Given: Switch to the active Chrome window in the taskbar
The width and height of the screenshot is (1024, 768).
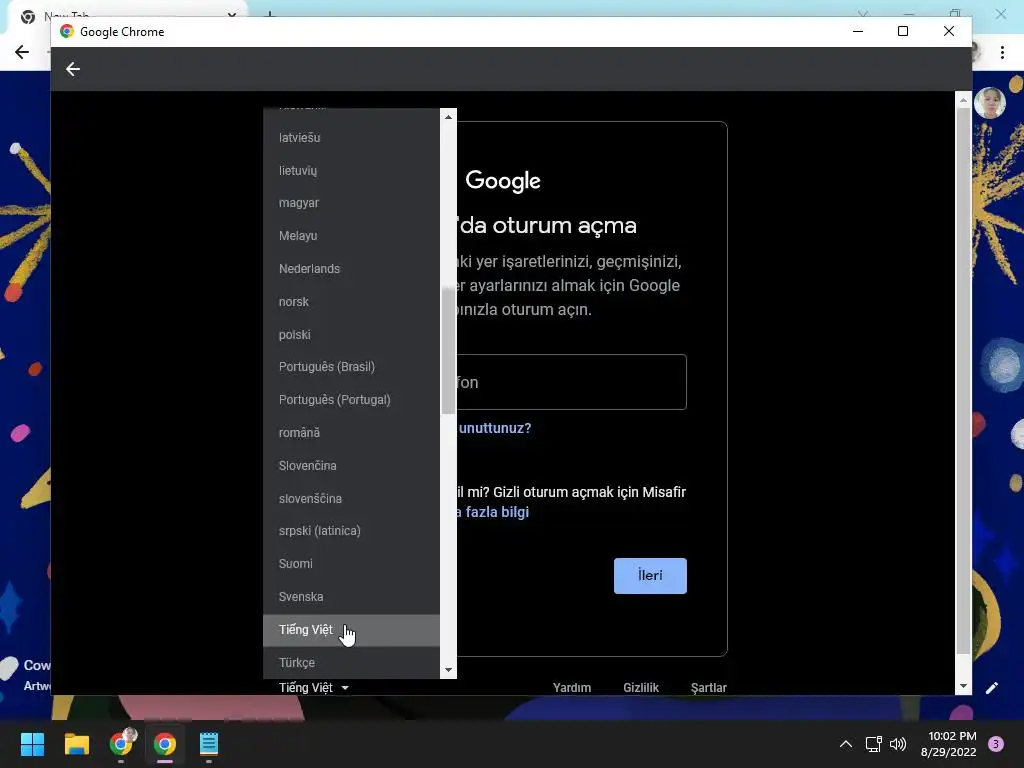Looking at the screenshot, I should [x=165, y=744].
